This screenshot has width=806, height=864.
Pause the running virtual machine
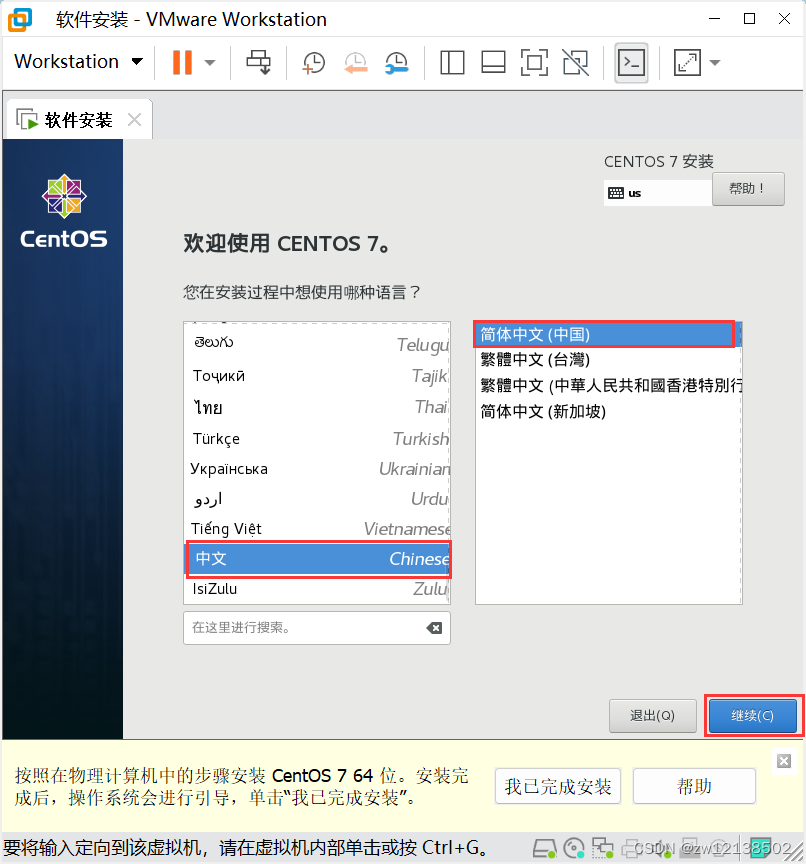click(x=184, y=62)
